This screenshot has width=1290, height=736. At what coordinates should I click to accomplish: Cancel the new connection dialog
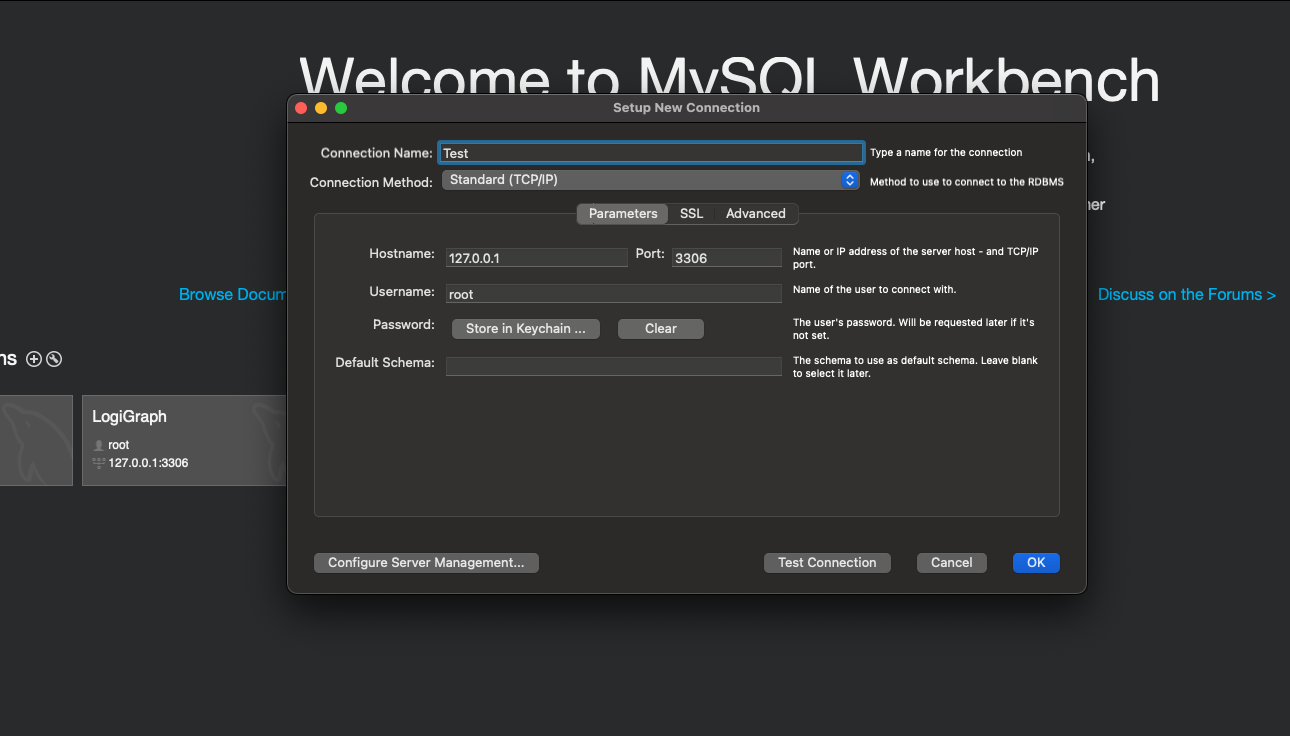click(x=952, y=563)
